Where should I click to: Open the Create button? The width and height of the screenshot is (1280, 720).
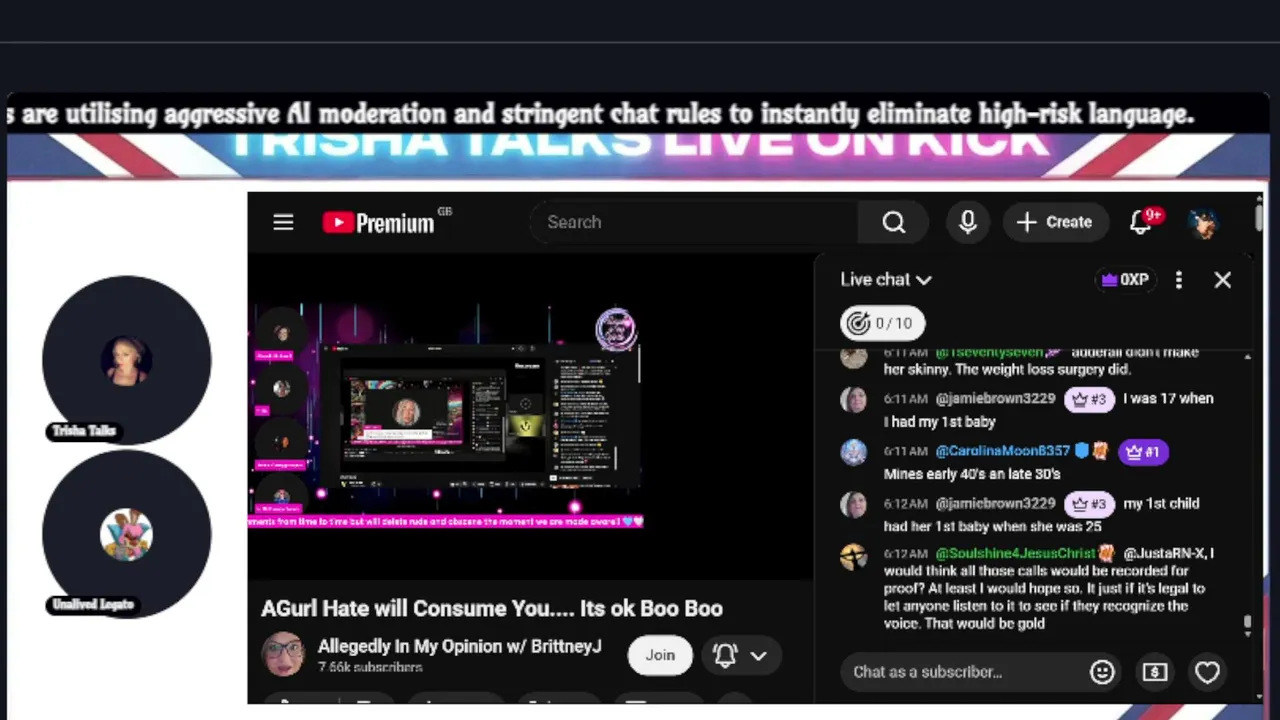point(1055,222)
